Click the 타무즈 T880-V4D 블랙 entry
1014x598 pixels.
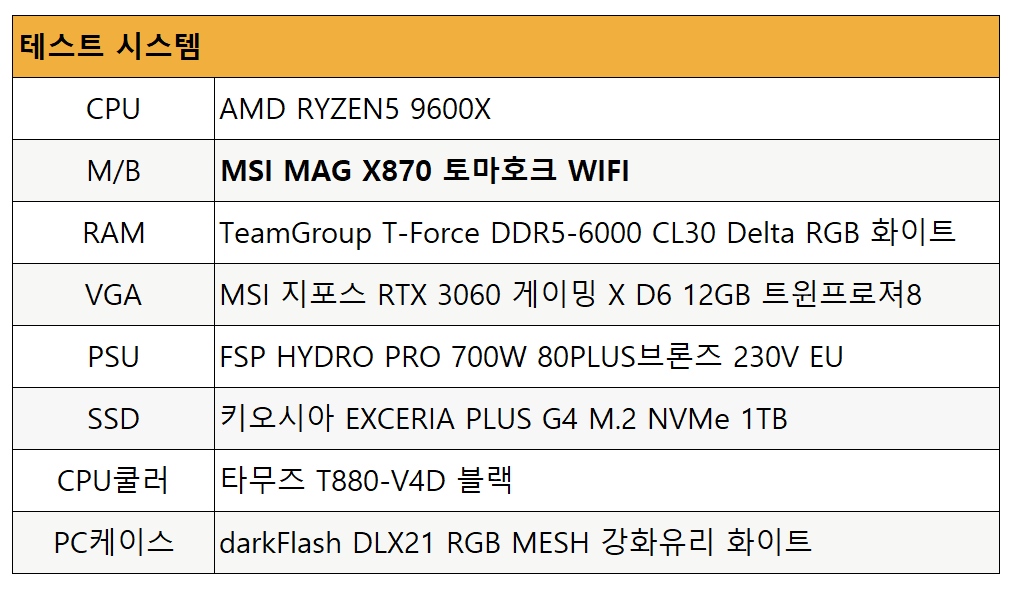click(x=366, y=481)
